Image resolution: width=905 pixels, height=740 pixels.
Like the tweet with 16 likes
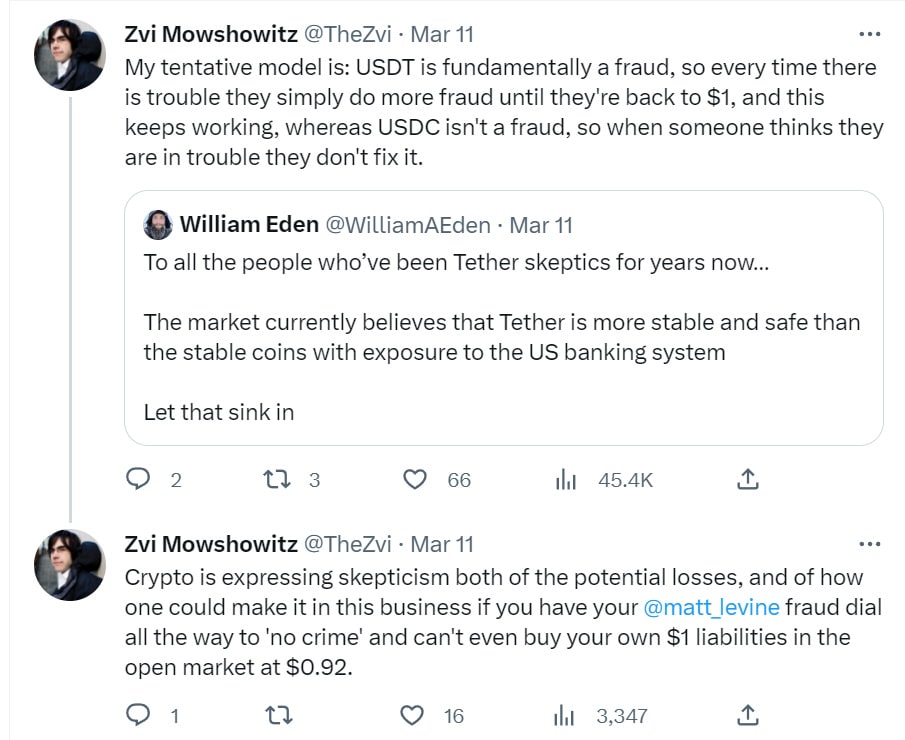coord(412,715)
